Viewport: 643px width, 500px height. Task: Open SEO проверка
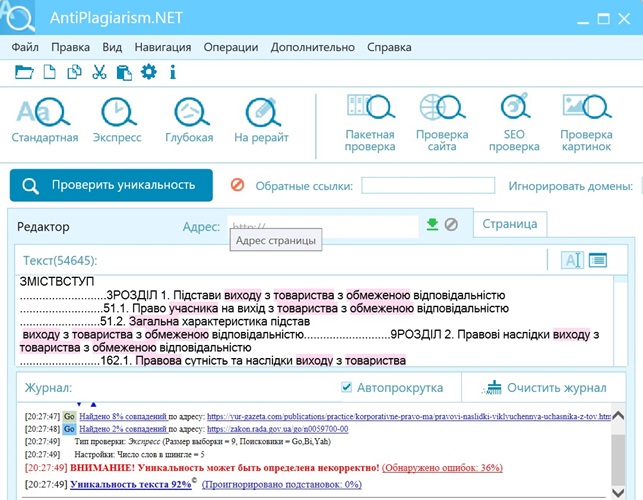coord(514,123)
